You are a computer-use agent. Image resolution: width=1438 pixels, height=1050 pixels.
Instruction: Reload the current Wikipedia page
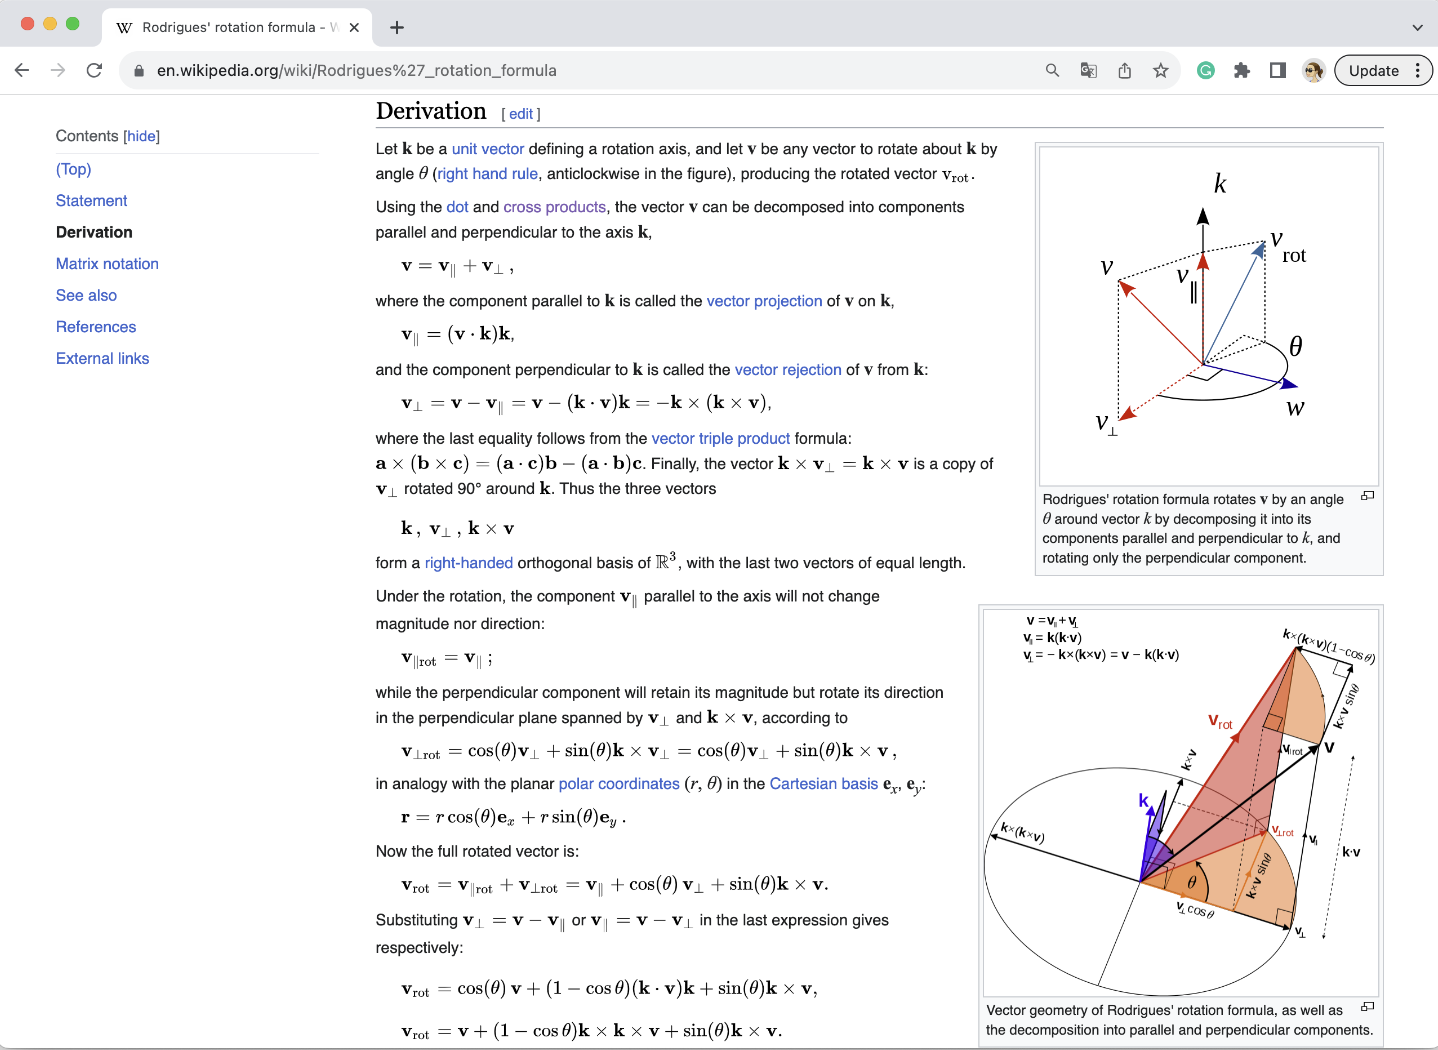[94, 70]
